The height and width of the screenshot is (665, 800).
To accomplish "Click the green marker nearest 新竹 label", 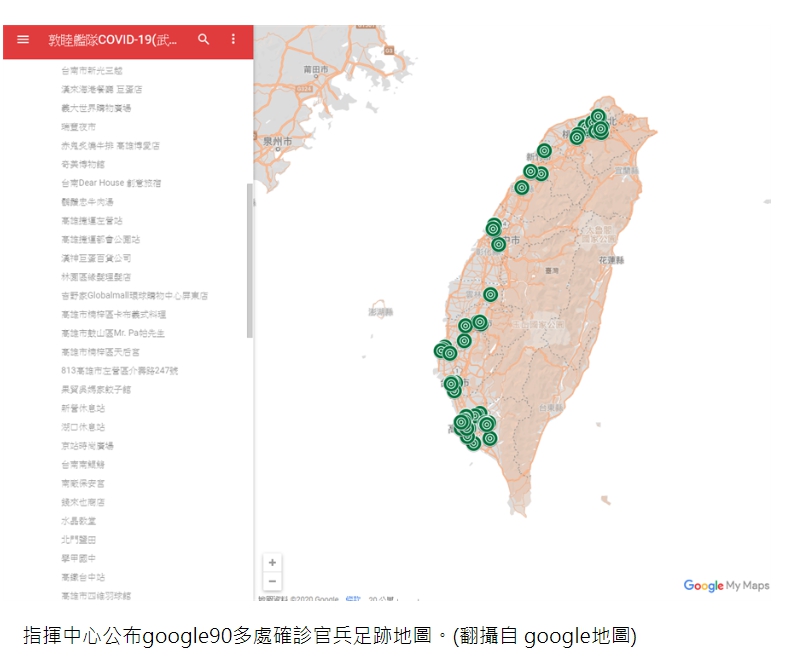I will pos(544,151).
